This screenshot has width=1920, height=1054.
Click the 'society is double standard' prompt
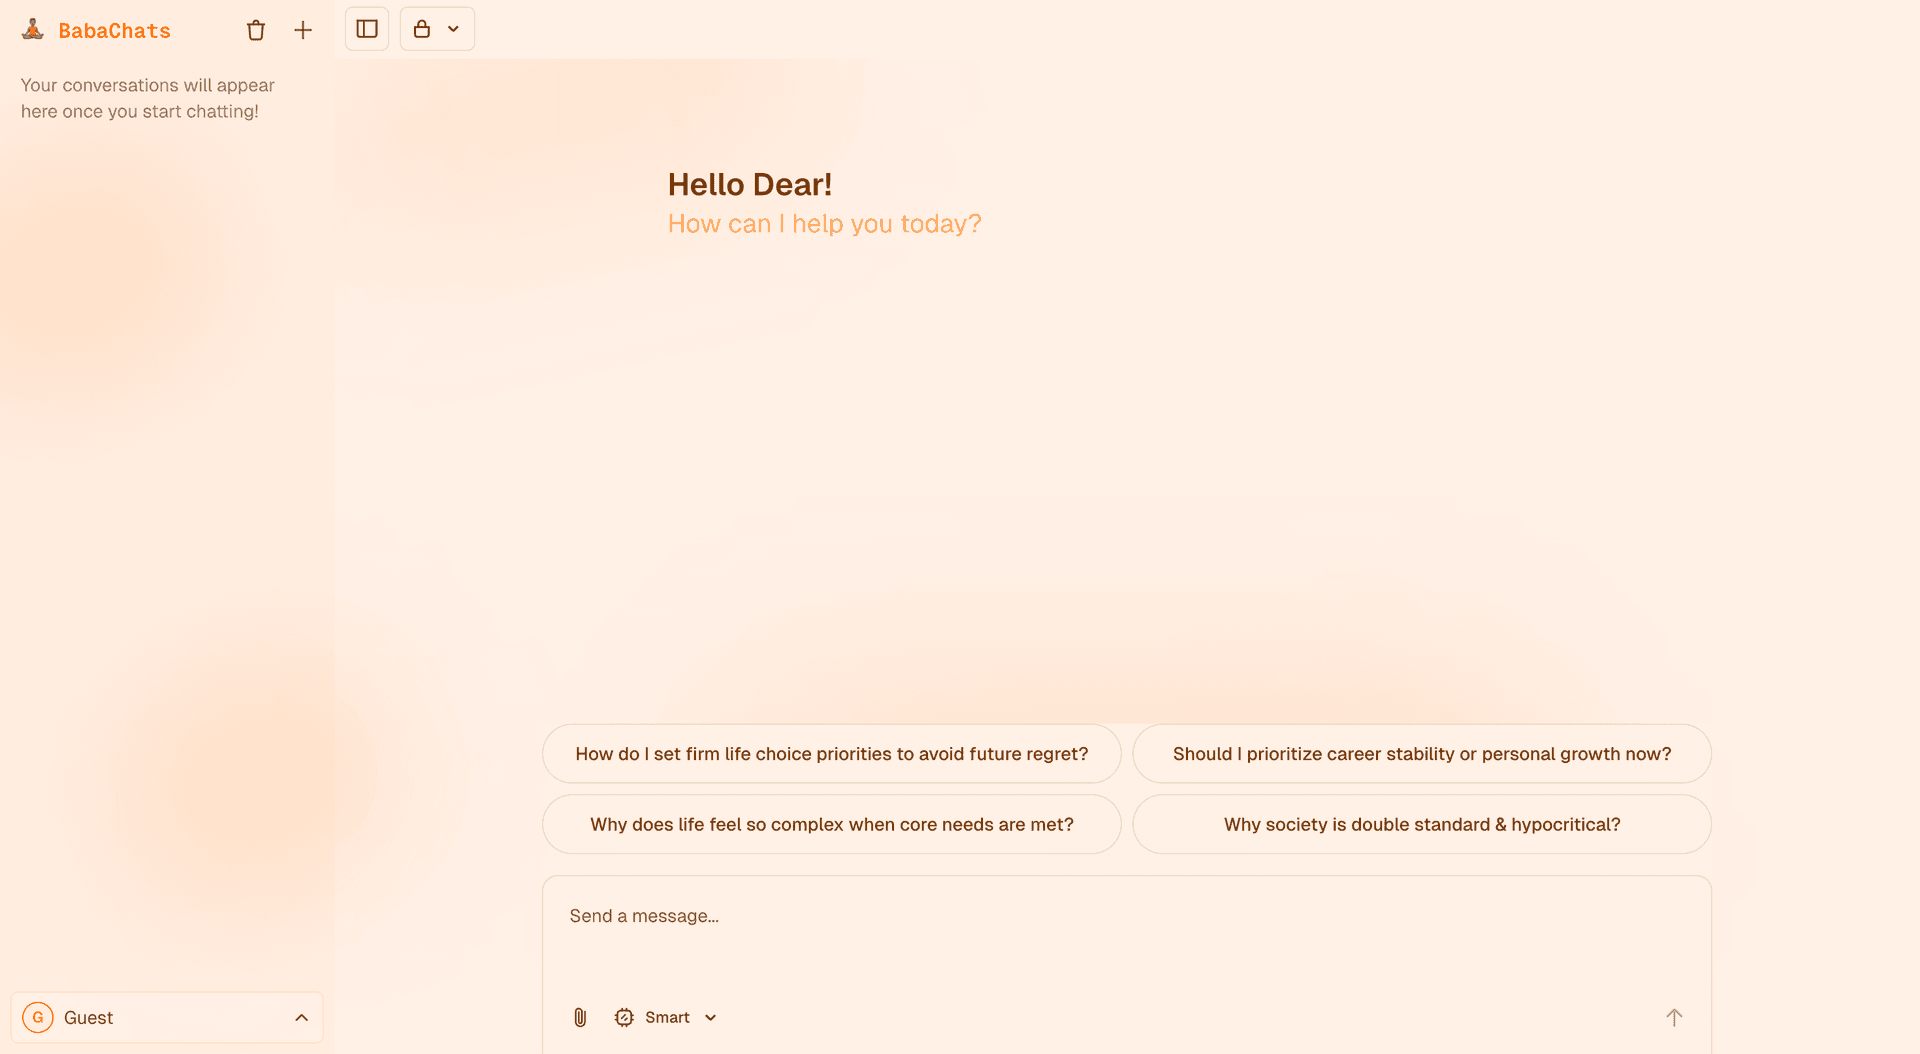[1421, 824]
